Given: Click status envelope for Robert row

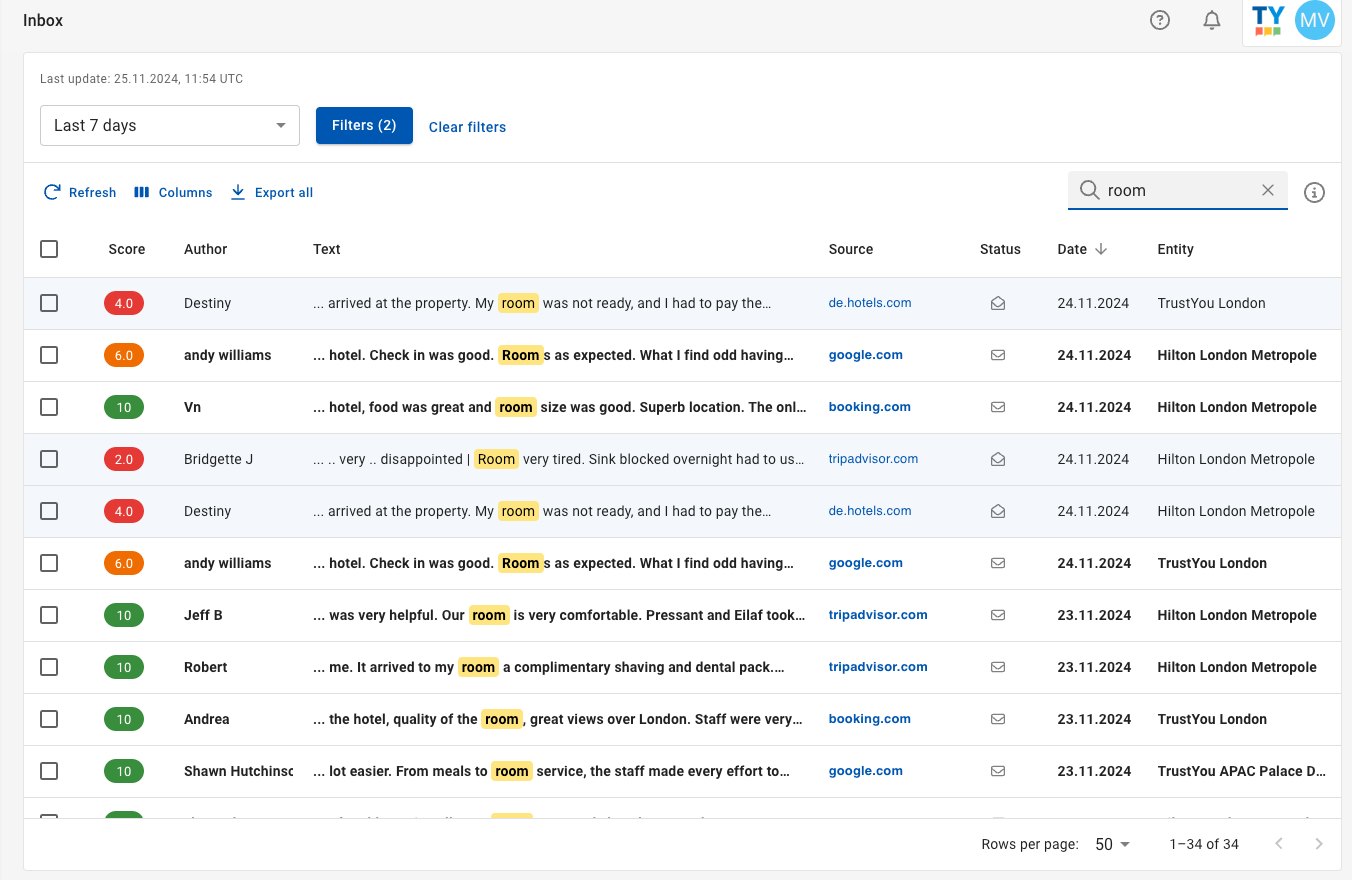Looking at the screenshot, I should pos(998,667).
